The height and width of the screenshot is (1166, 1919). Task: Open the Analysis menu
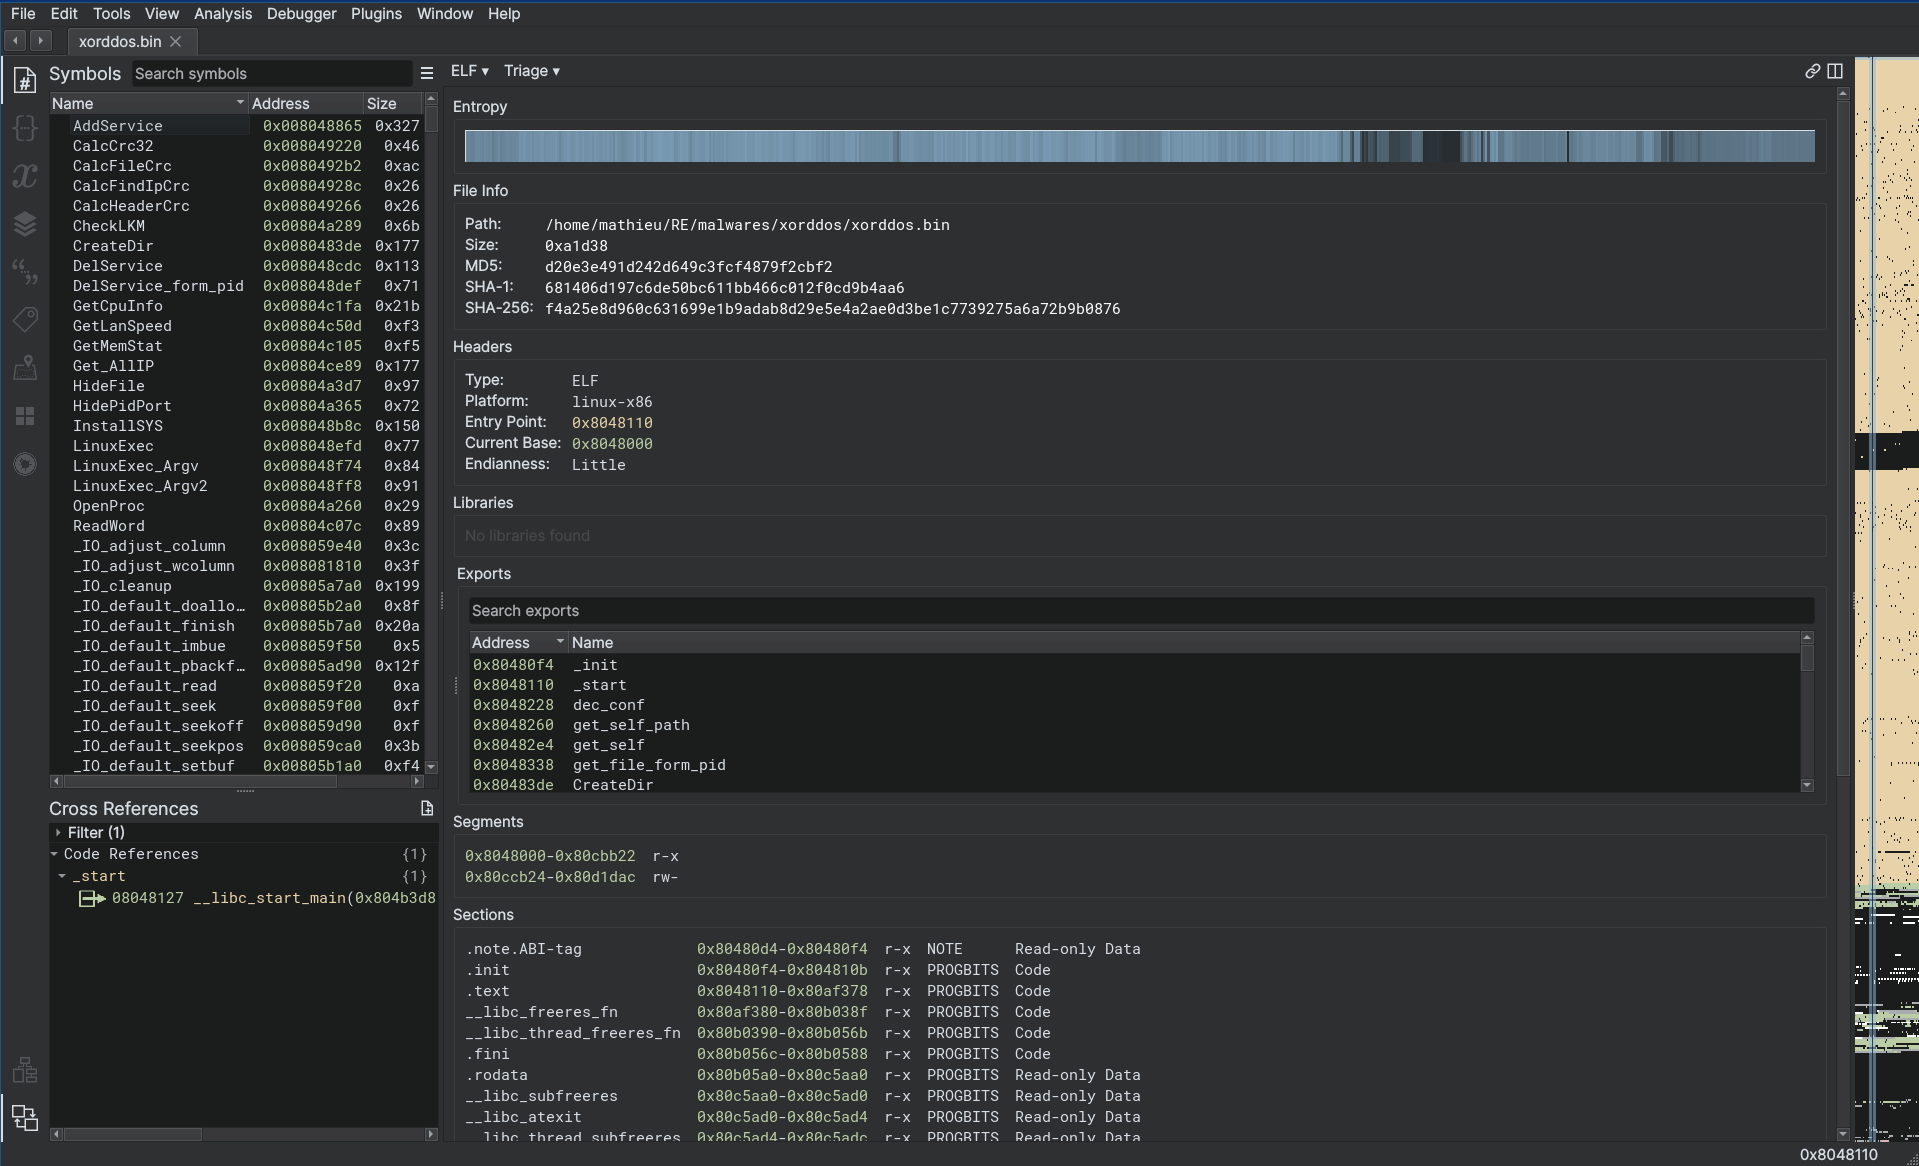pyautogui.click(x=222, y=14)
